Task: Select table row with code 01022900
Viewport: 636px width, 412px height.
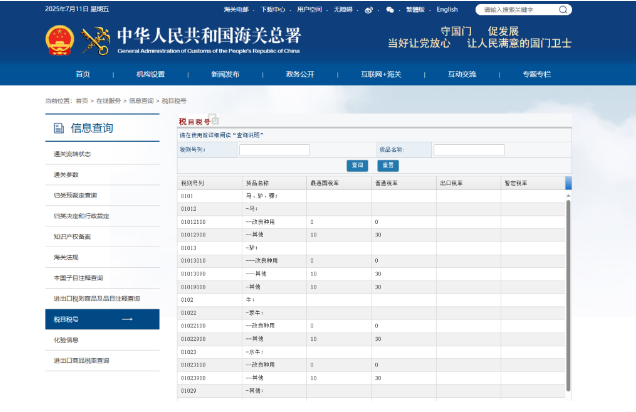Action: [x=371, y=339]
